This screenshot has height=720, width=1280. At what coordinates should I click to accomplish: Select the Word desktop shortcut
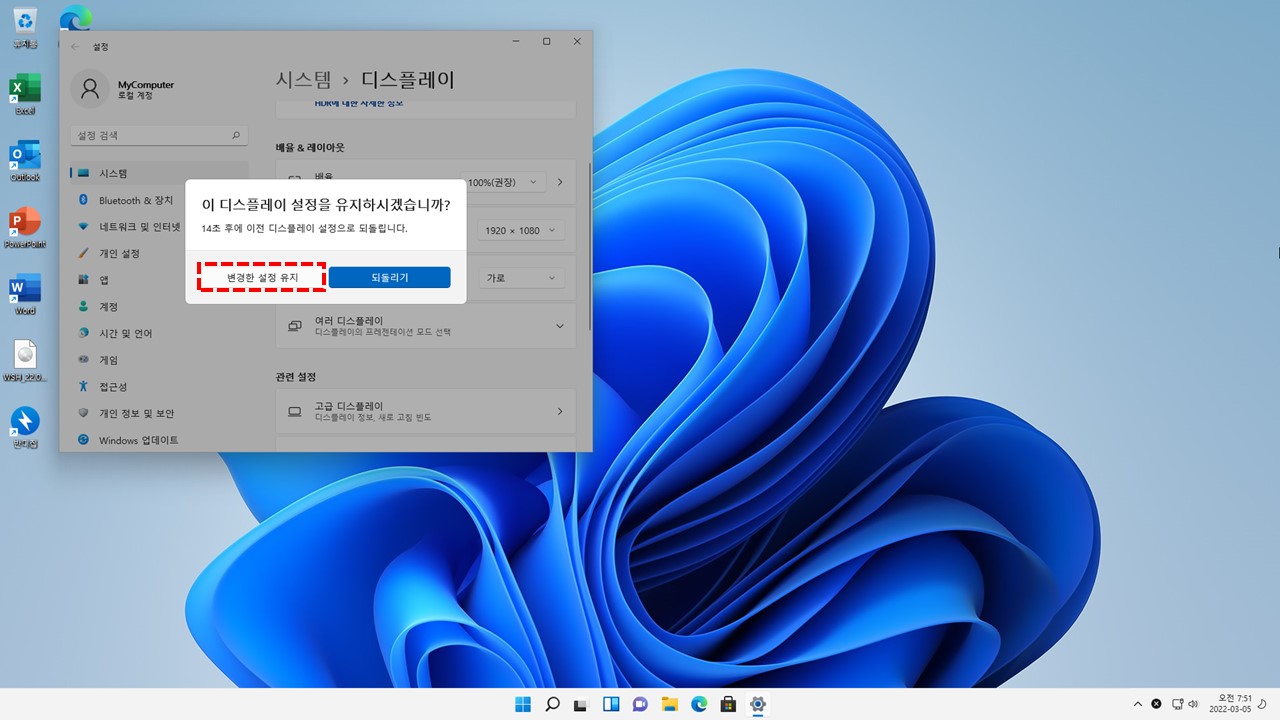pyautogui.click(x=25, y=294)
